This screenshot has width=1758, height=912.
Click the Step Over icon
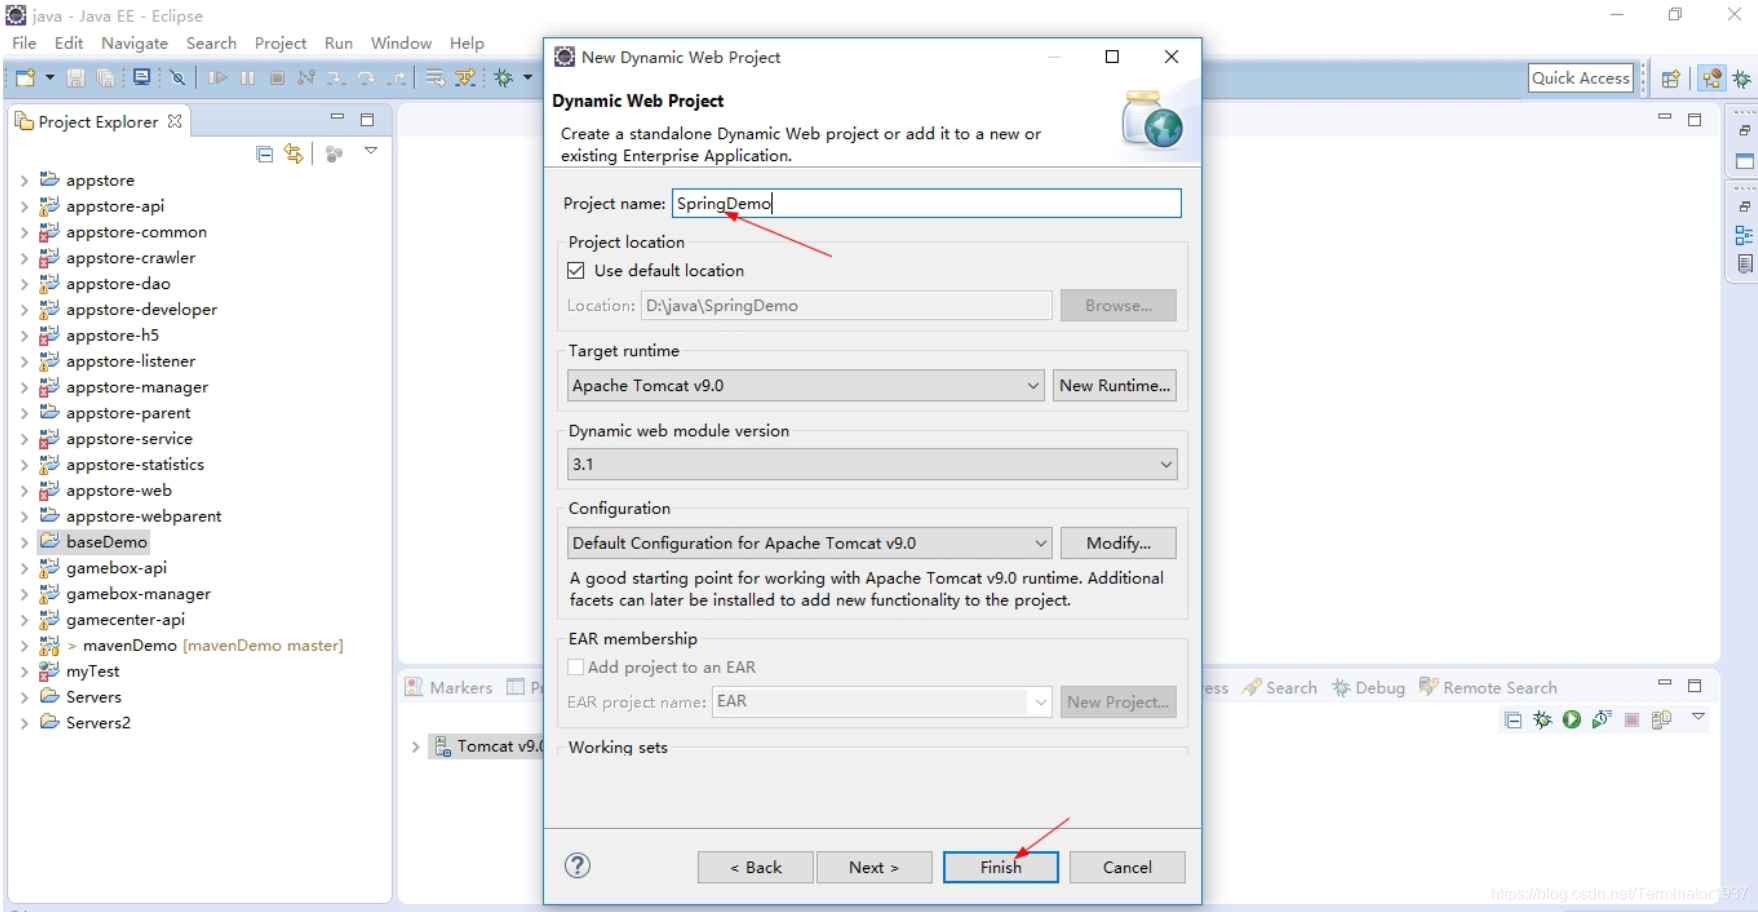point(366,78)
